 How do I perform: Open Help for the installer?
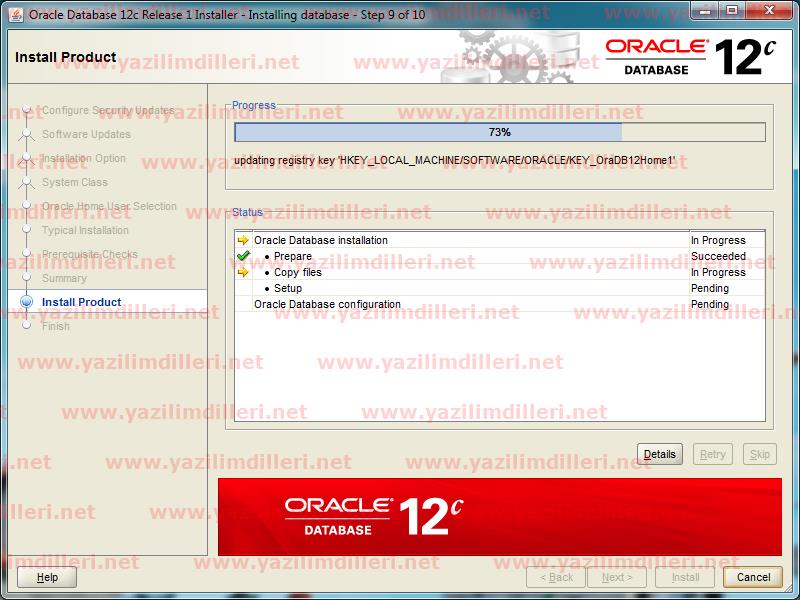(x=47, y=577)
